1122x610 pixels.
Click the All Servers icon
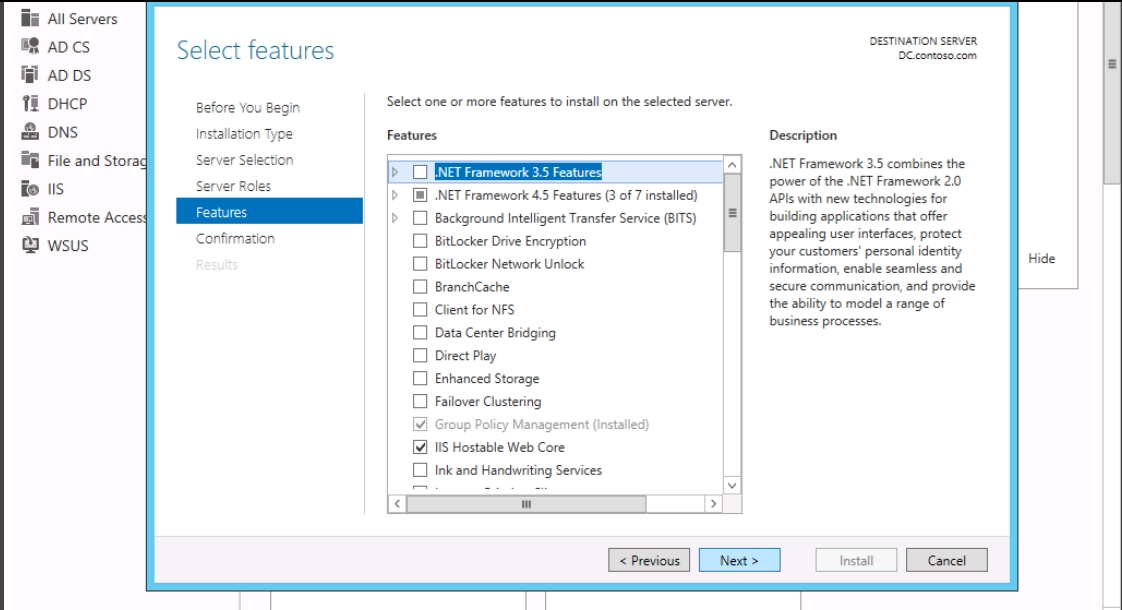30,18
